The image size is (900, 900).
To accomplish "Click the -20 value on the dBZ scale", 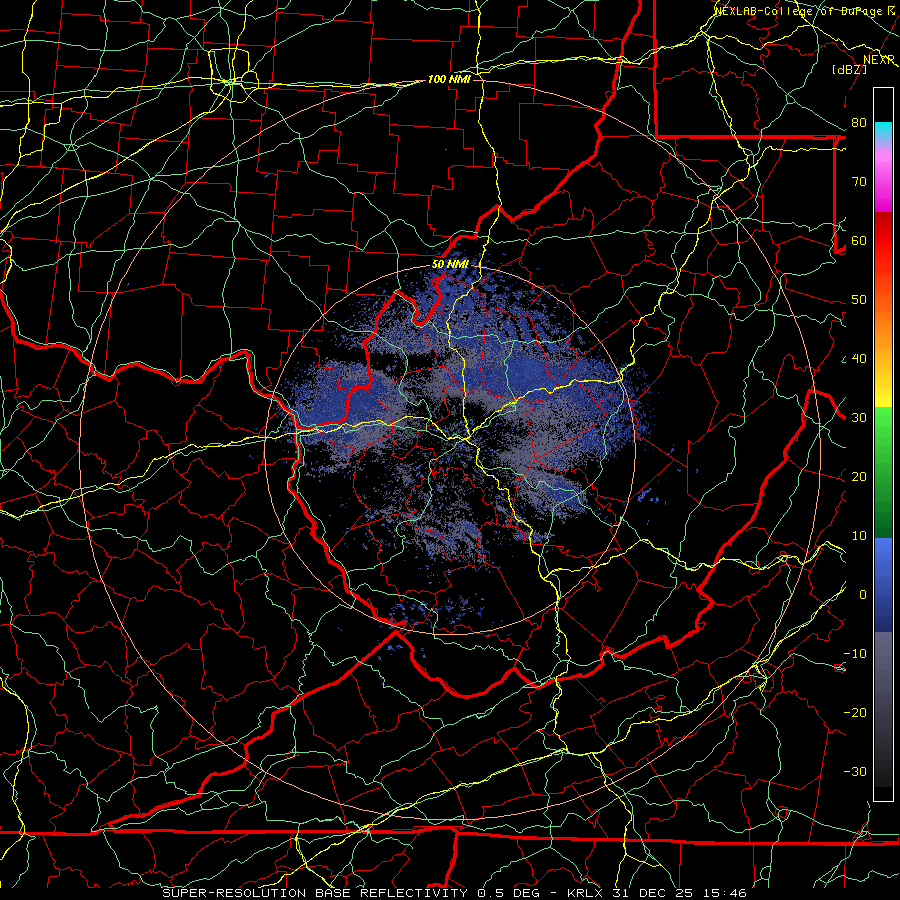I will click(855, 712).
